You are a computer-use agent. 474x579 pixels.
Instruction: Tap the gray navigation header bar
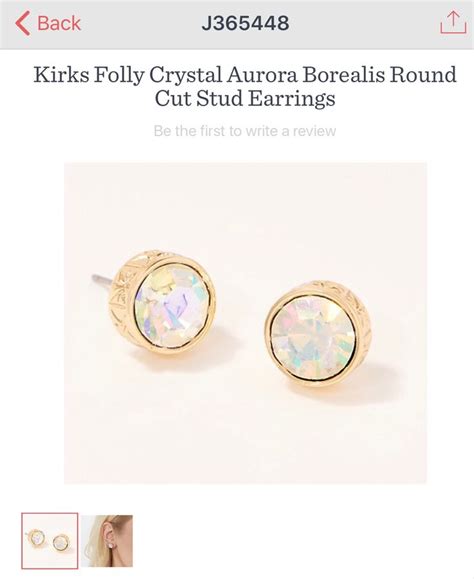[237, 24]
